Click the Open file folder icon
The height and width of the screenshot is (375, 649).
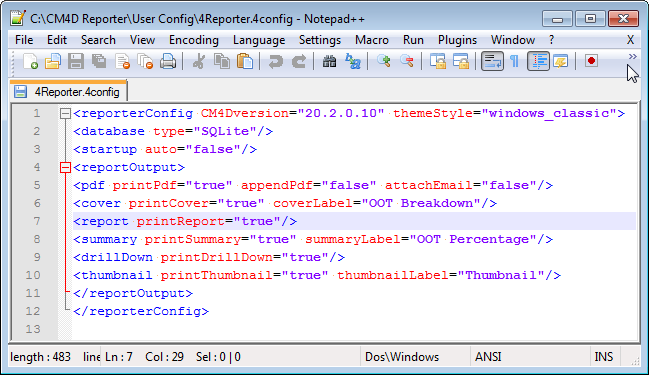53,61
